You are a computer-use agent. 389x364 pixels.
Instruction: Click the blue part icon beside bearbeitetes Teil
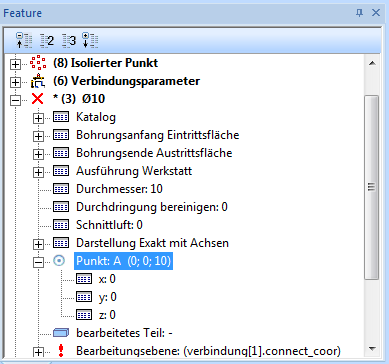click(x=61, y=332)
